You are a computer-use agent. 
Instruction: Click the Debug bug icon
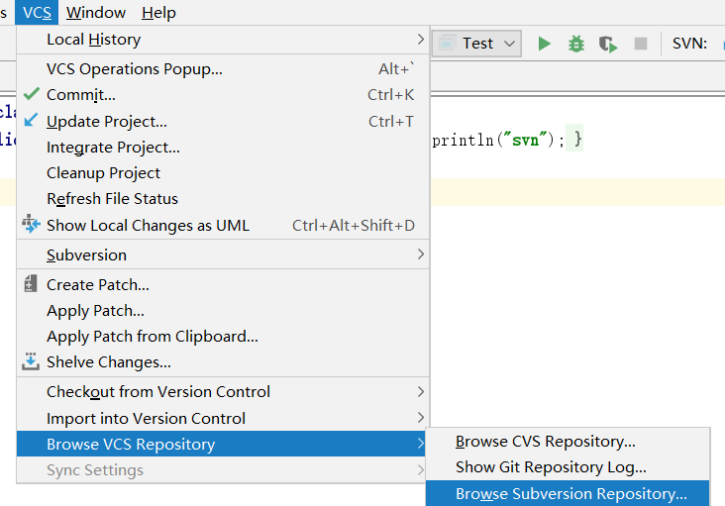pos(576,43)
